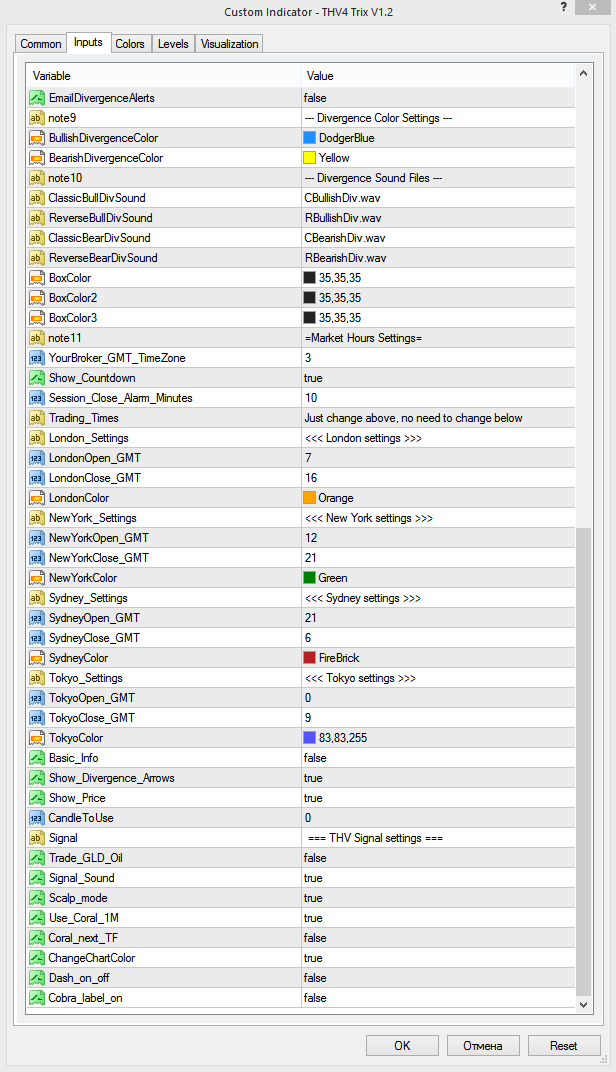Open the Visualization tab
Image resolution: width=616 pixels, height=1072 pixels.
point(230,44)
